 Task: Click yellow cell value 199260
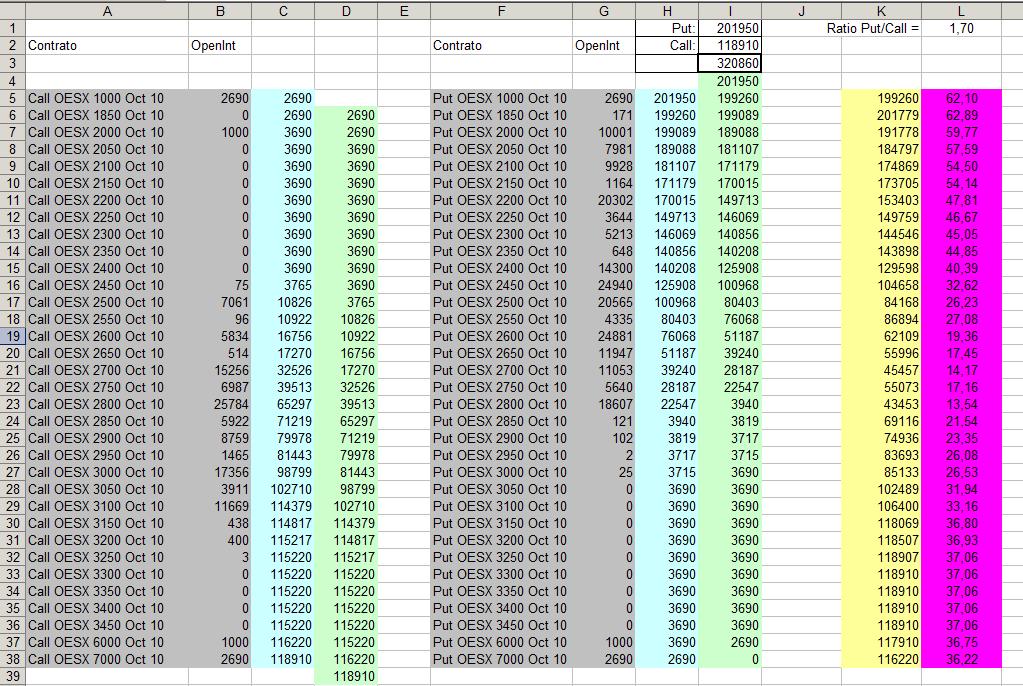881,98
